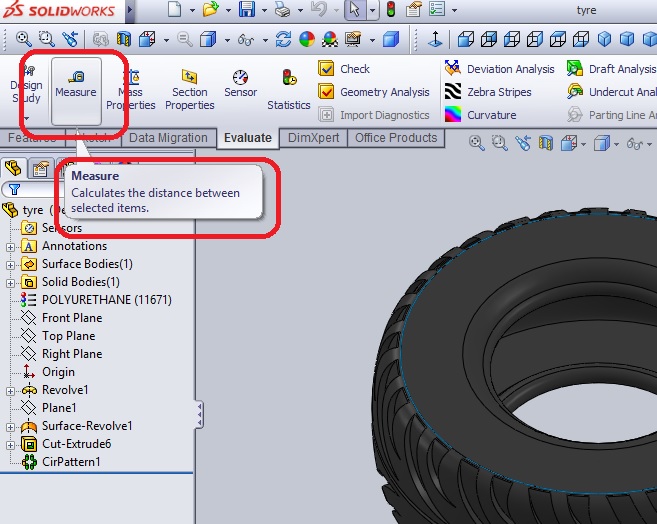Select Plane1 in tree
657x524 pixels.
(49, 408)
